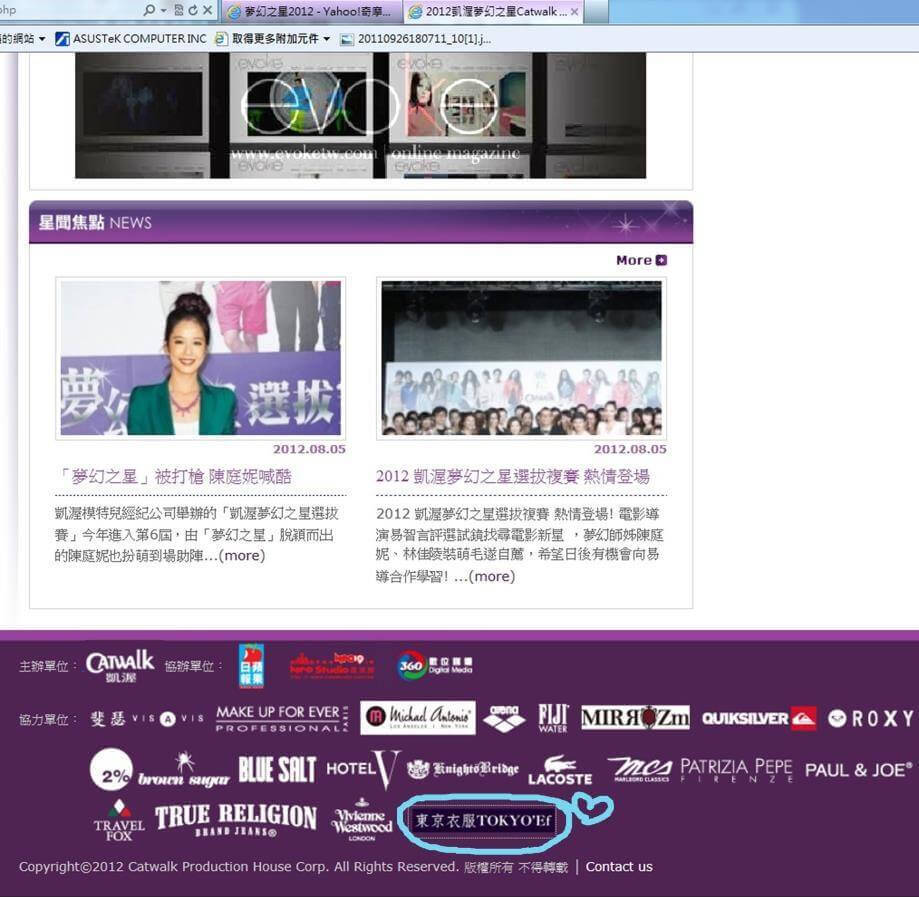The width and height of the screenshot is (919, 897).
Task: Open headline 2012 凱渥夢幻之星選拔複賽 熱情登場
Action: [513, 476]
